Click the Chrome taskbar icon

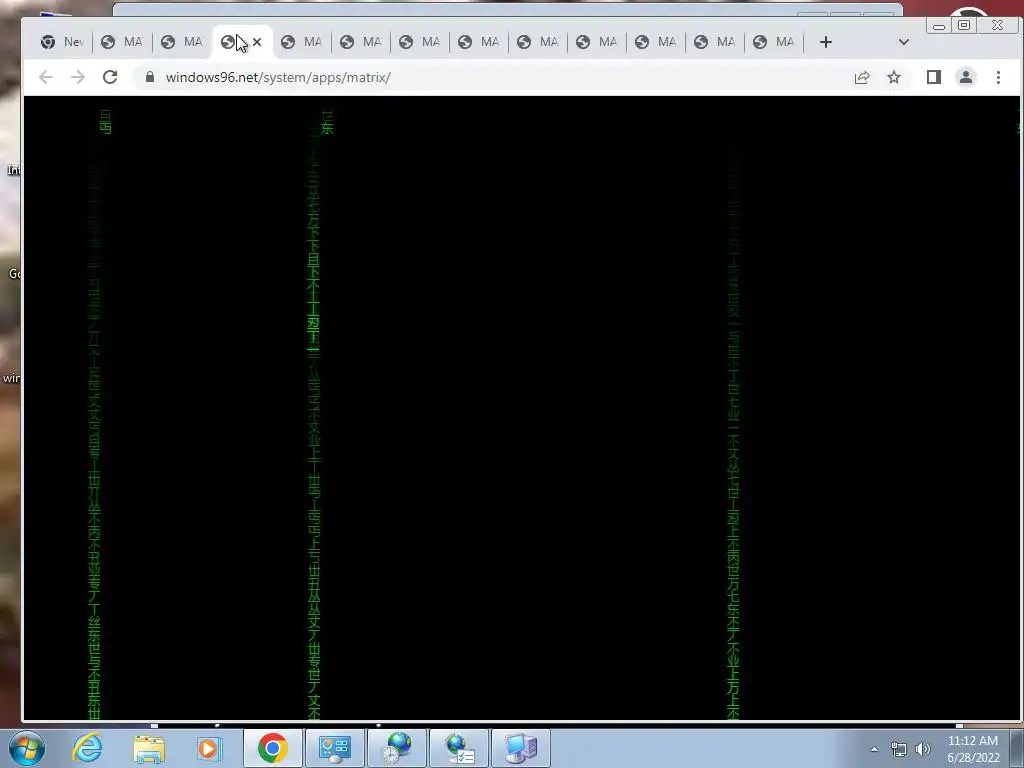click(x=272, y=748)
